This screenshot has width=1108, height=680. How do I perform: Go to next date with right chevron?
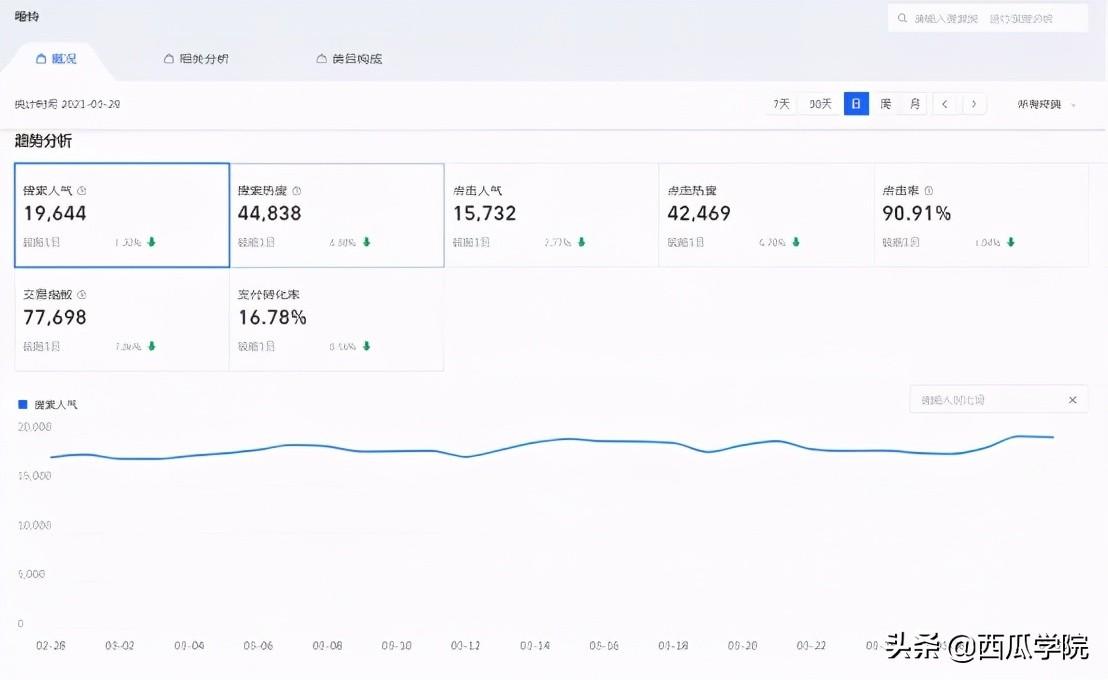tap(974, 104)
